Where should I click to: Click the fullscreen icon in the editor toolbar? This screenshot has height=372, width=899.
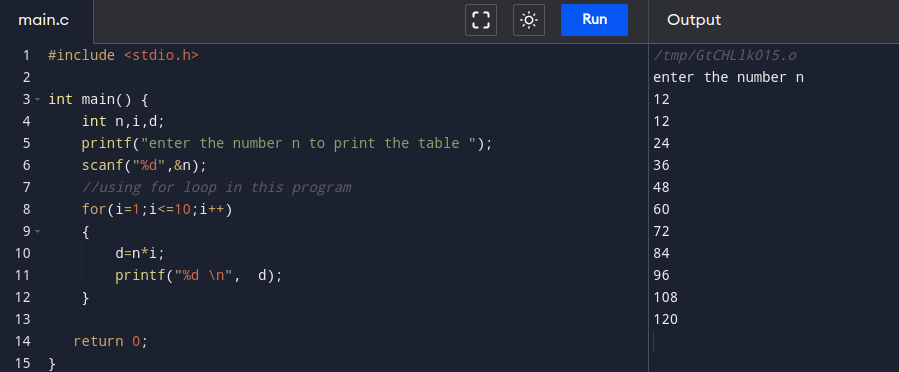coord(480,20)
